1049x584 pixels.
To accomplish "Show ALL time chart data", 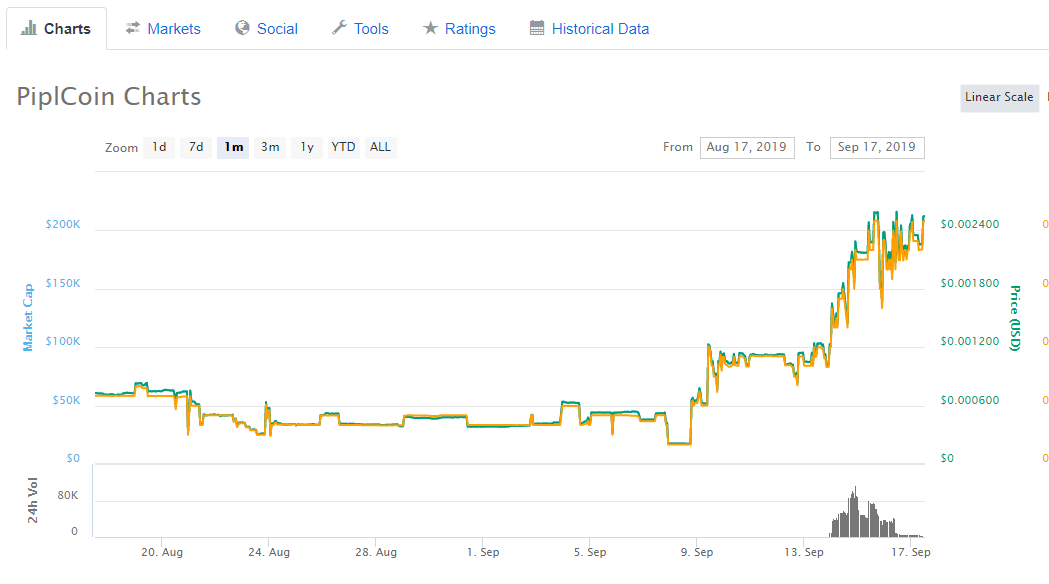I will point(380,147).
